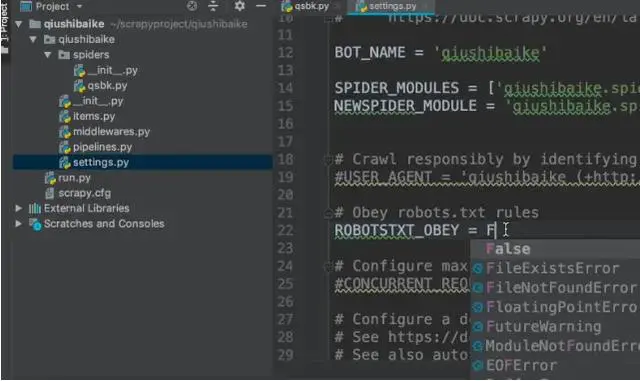The height and width of the screenshot is (381, 640).
Task: Open Project panel settings gear
Action: click(240, 6)
